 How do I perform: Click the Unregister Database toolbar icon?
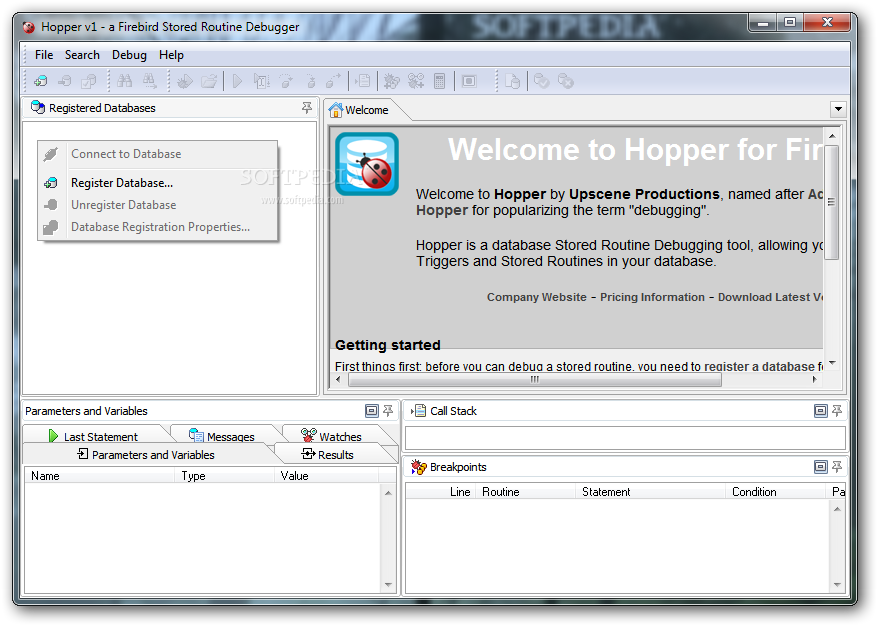click(x=64, y=81)
